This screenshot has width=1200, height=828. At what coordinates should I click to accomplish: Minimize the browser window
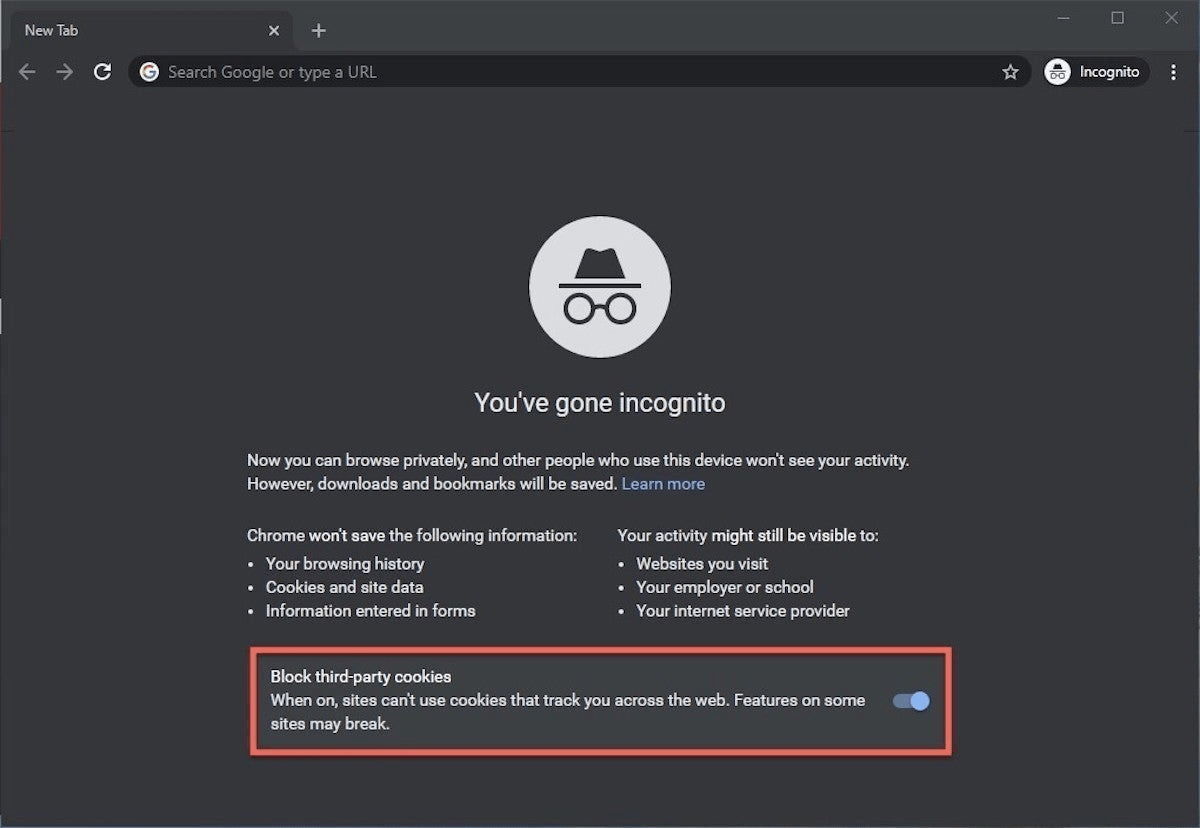coord(1063,17)
